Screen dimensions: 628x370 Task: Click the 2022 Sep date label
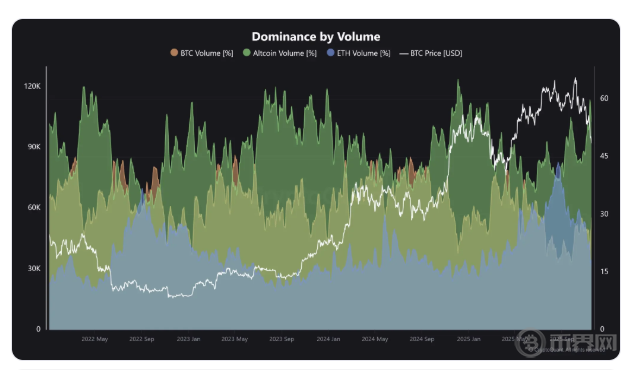[142, 339]
